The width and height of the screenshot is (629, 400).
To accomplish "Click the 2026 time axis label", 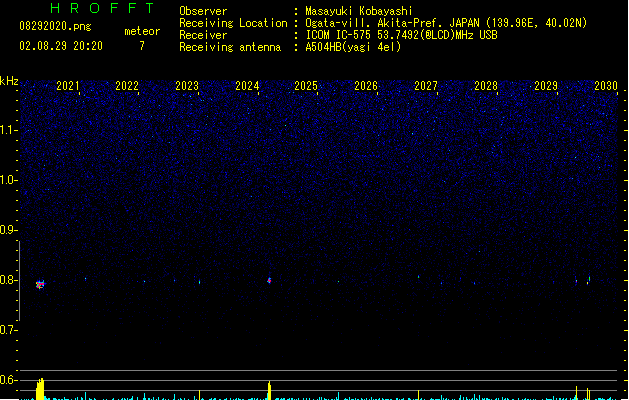I will (366, 86).
